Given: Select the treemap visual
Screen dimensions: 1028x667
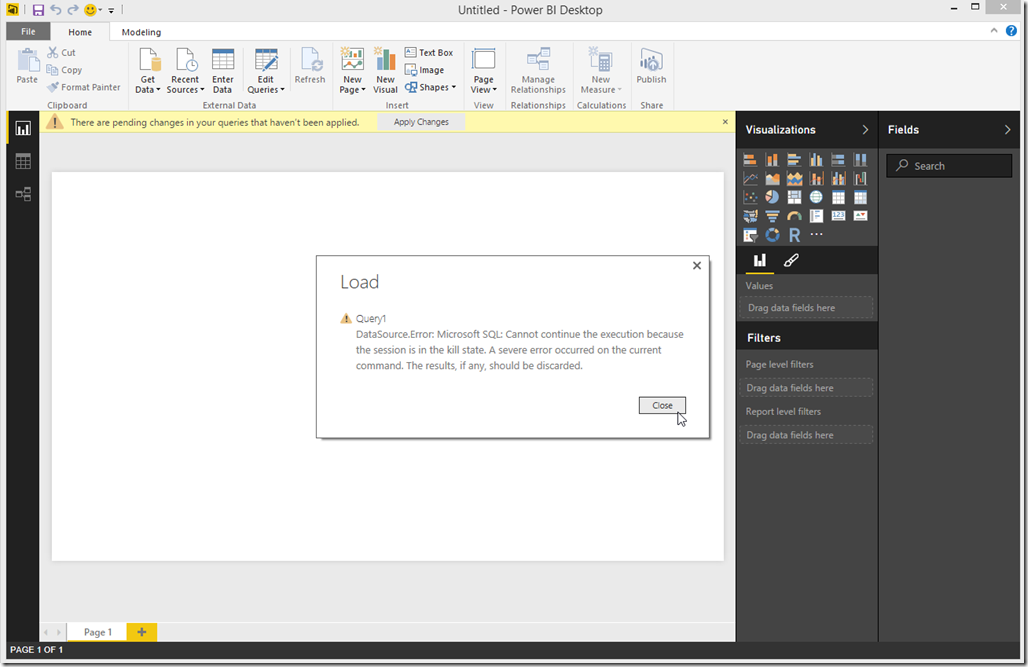Looking at the screenshot, I should pyautogui.click(x=794, y=197).
